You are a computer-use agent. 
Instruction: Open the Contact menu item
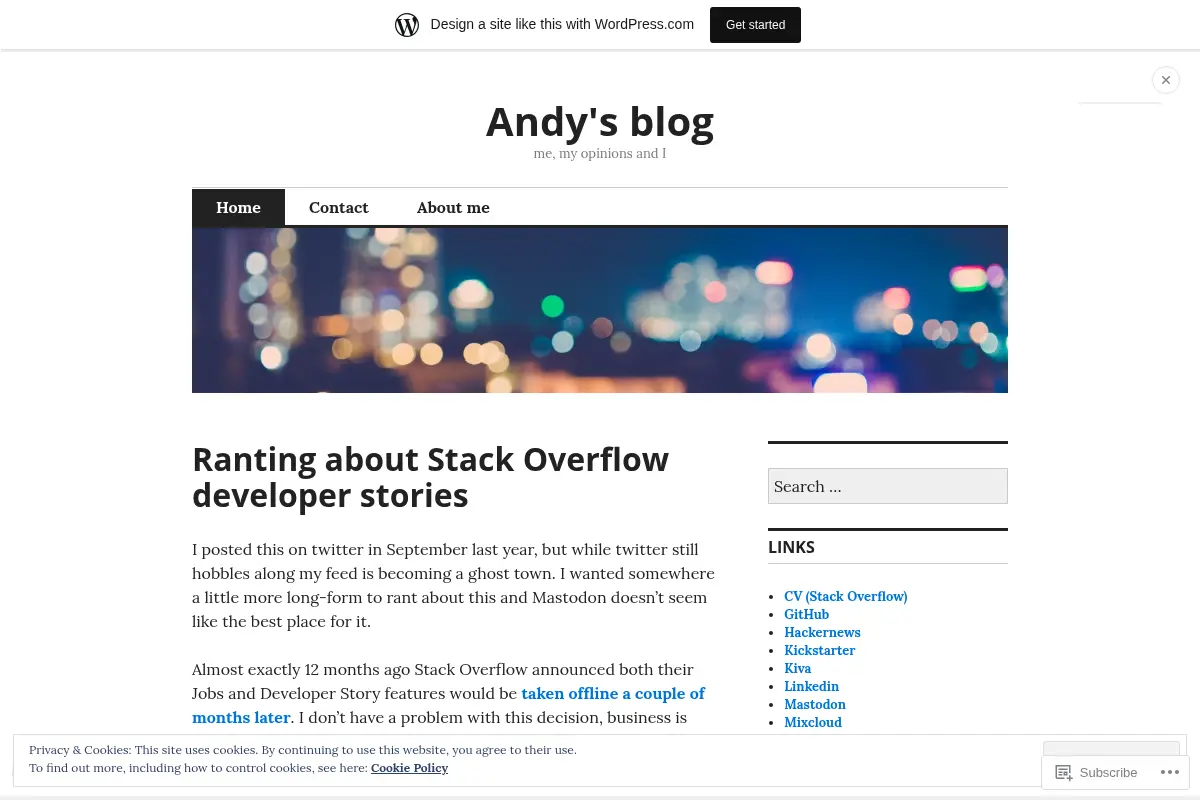coord(339,207)
